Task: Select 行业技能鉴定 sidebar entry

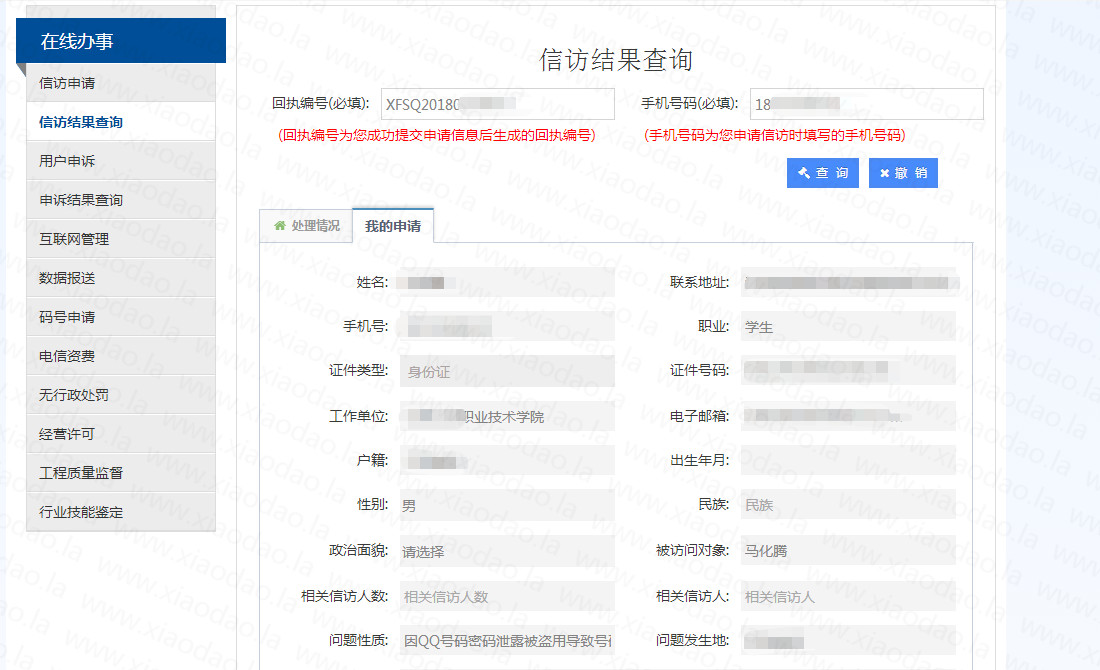Action: click(121, 511)
